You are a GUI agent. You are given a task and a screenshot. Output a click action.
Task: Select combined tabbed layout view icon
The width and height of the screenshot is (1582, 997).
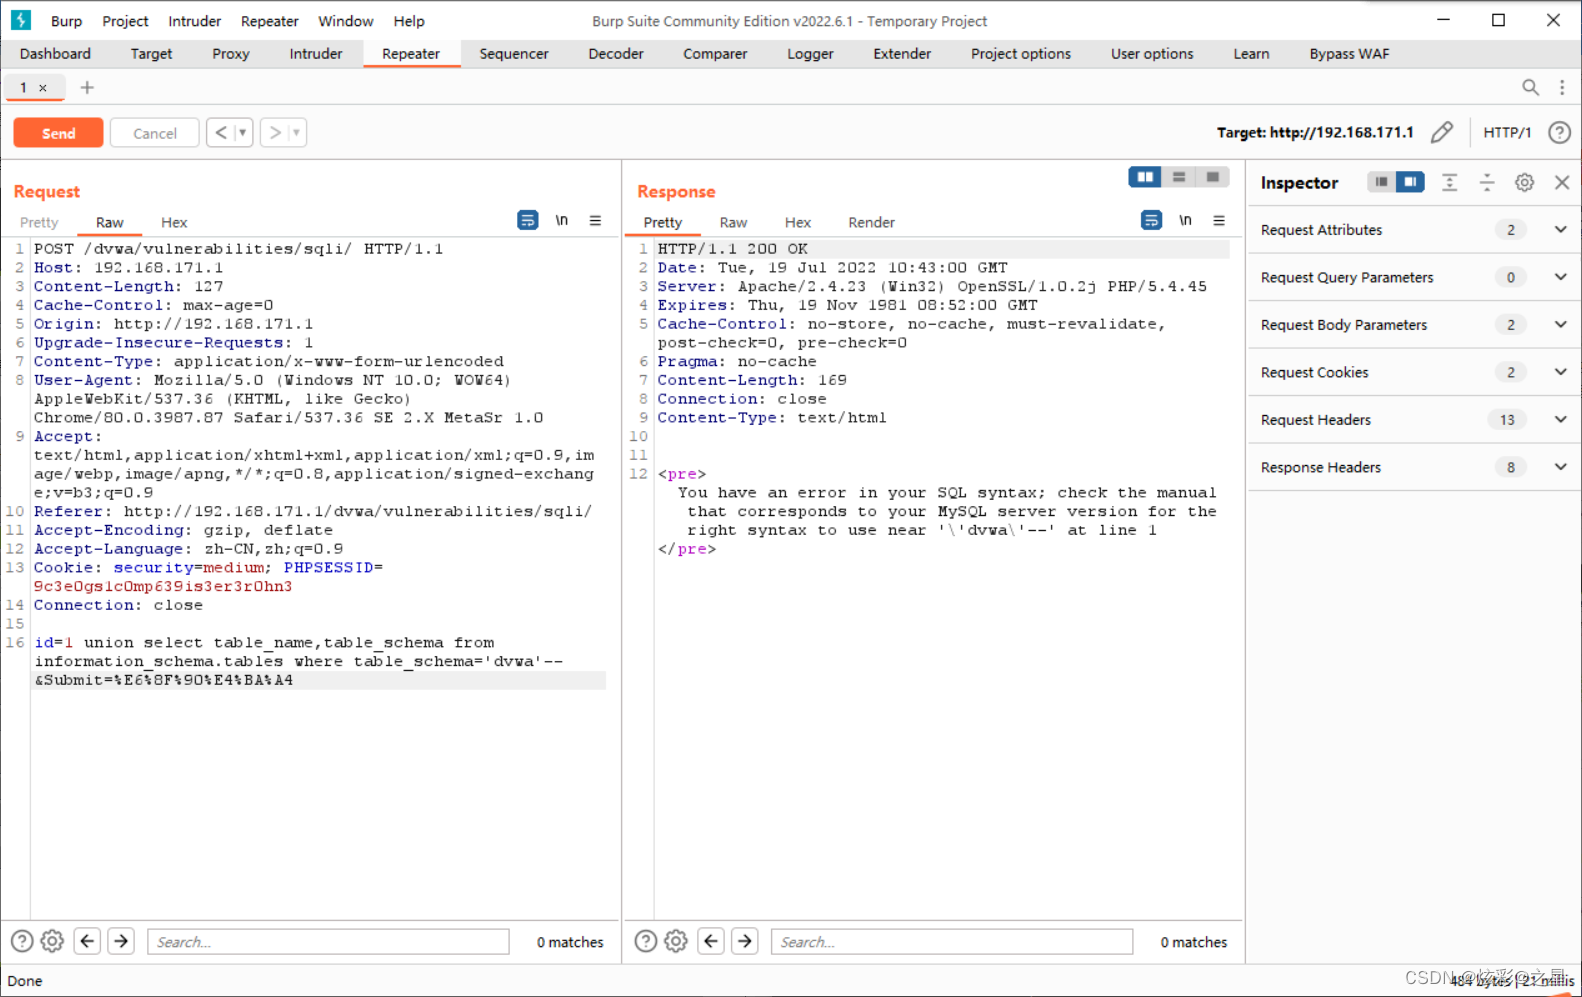1212,177
